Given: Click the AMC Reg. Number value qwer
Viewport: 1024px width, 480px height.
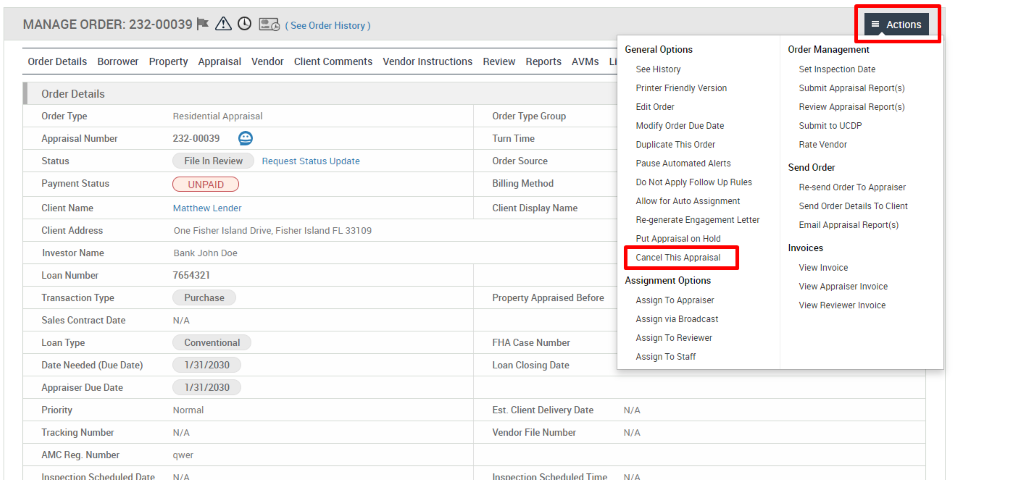Looking at the screenshot, I should [x=183, y=455].
